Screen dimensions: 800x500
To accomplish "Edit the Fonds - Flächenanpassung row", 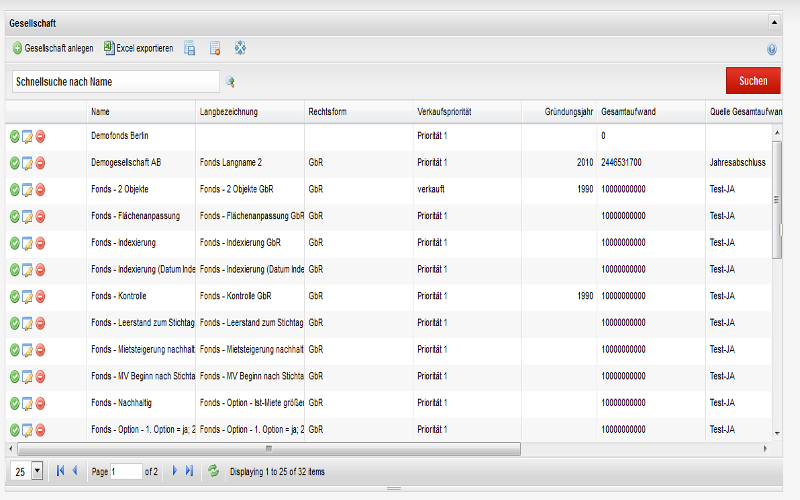I will [28, 217].
